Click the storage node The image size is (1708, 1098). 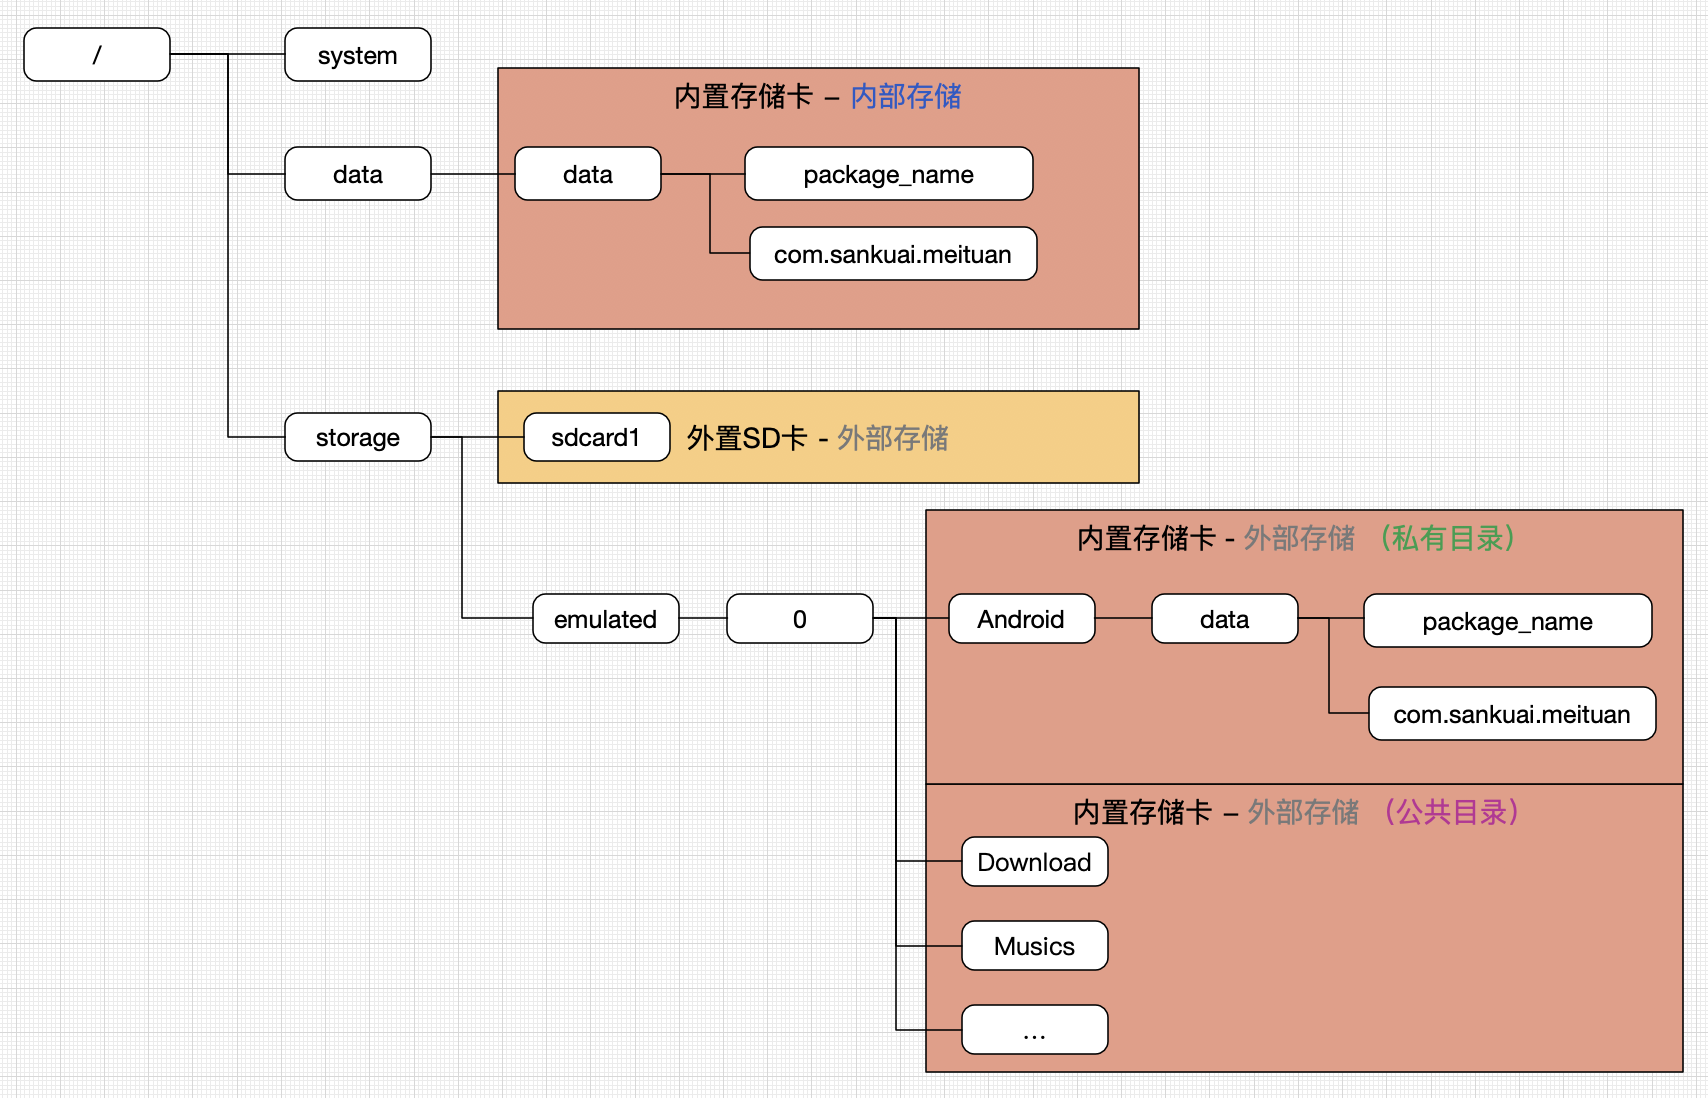(358, 437)
